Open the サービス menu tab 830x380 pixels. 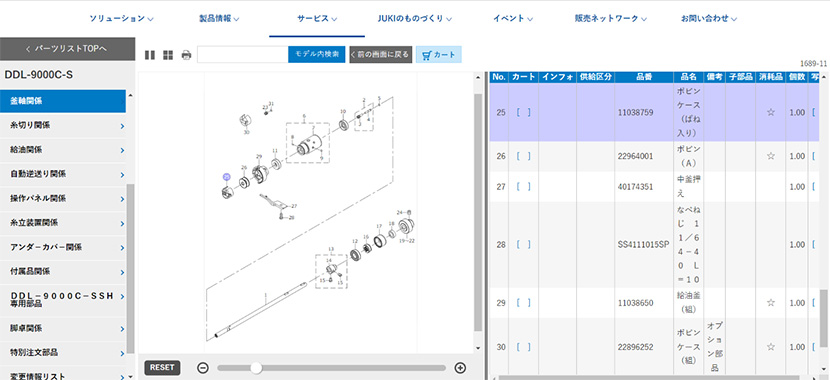pyautogui.click(x=317, y=19)
